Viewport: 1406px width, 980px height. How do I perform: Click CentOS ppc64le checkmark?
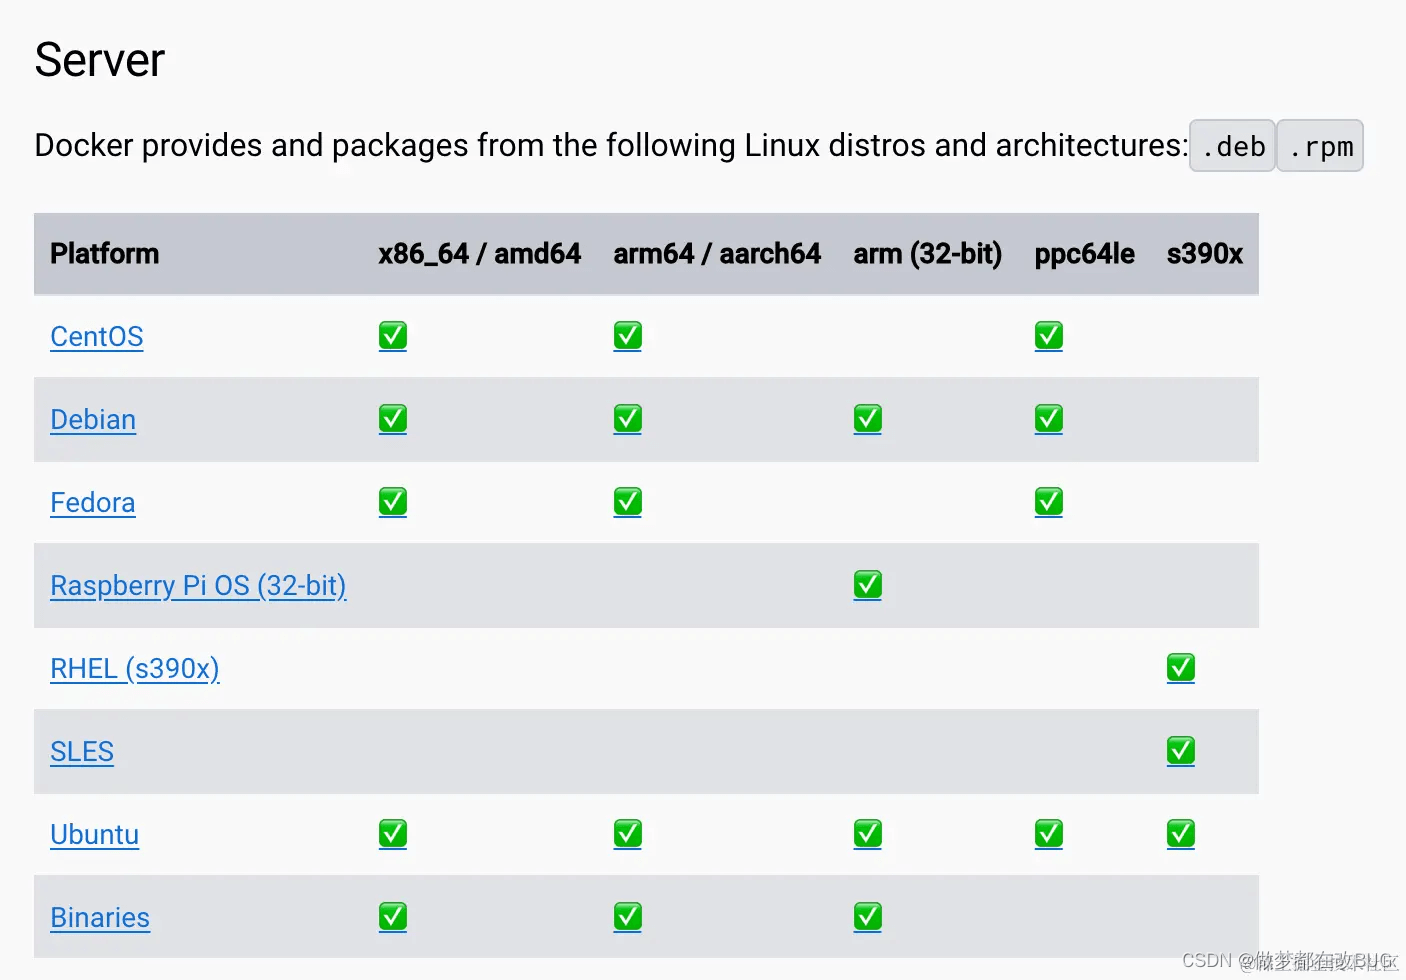click(1049, 336)
